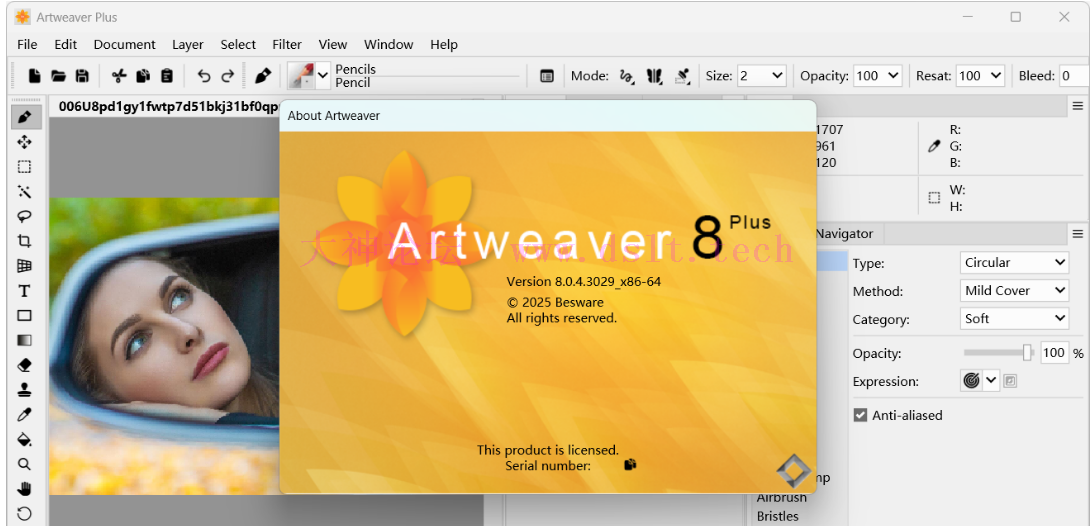Select the Stamp tool

click(x=24, y=389)
